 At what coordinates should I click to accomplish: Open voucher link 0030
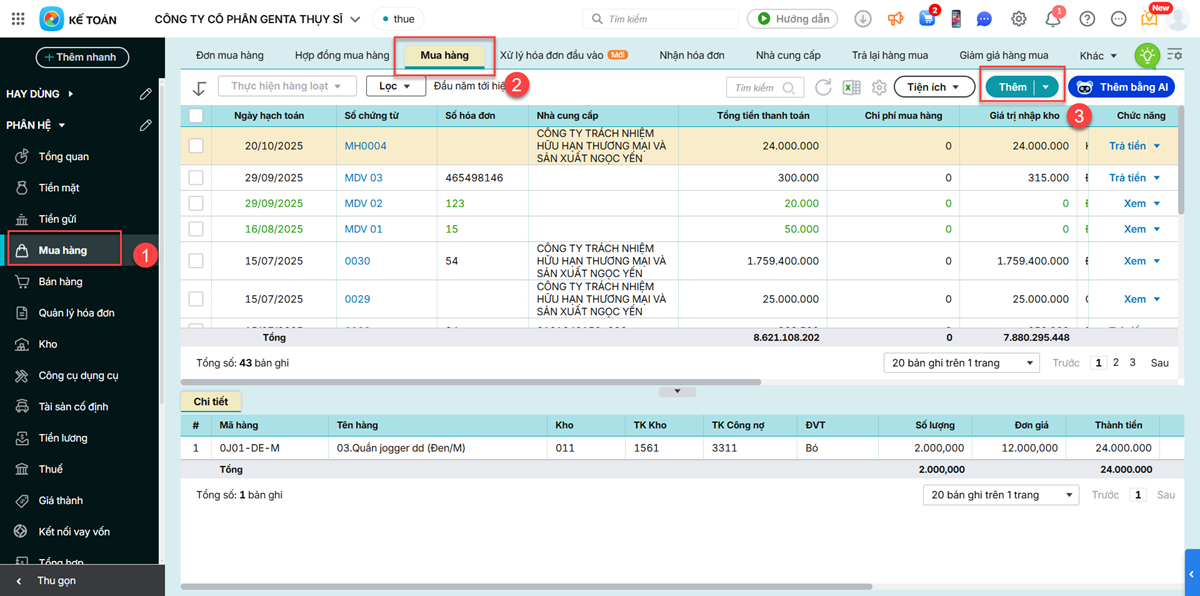coord(357,261)
